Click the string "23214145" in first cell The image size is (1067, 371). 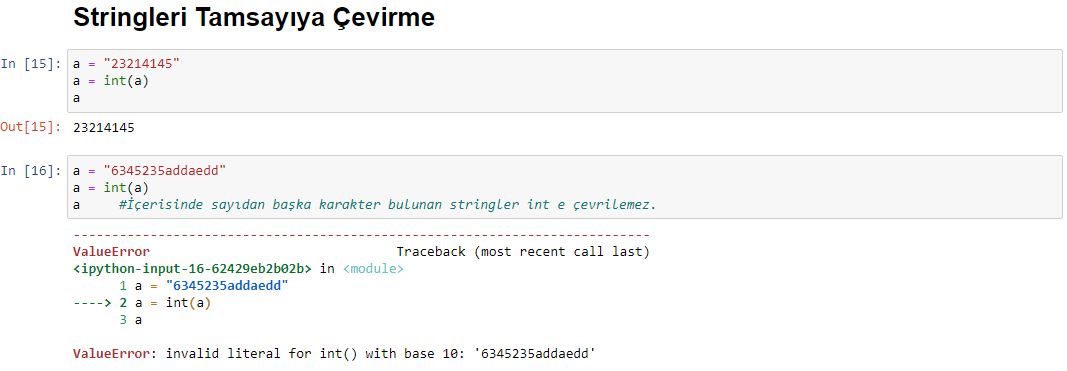point(142,64)
